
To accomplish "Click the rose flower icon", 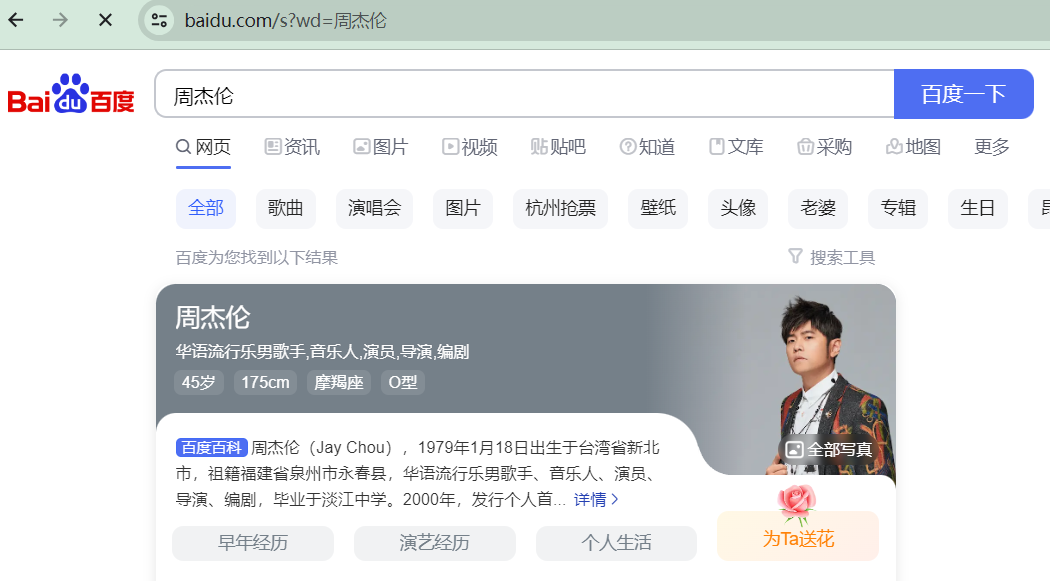I will point(797,504).
